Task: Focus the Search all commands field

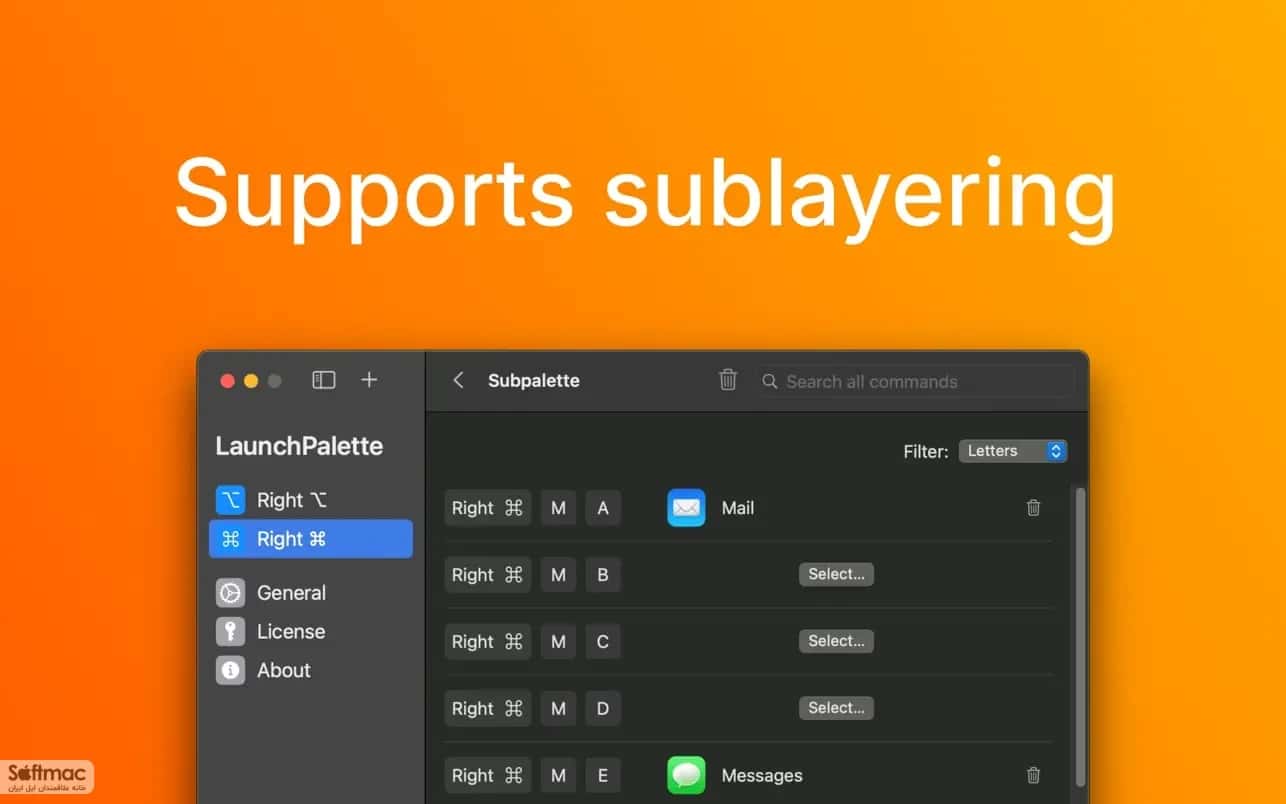Action: pyautogui.click(x=916, y=381)
